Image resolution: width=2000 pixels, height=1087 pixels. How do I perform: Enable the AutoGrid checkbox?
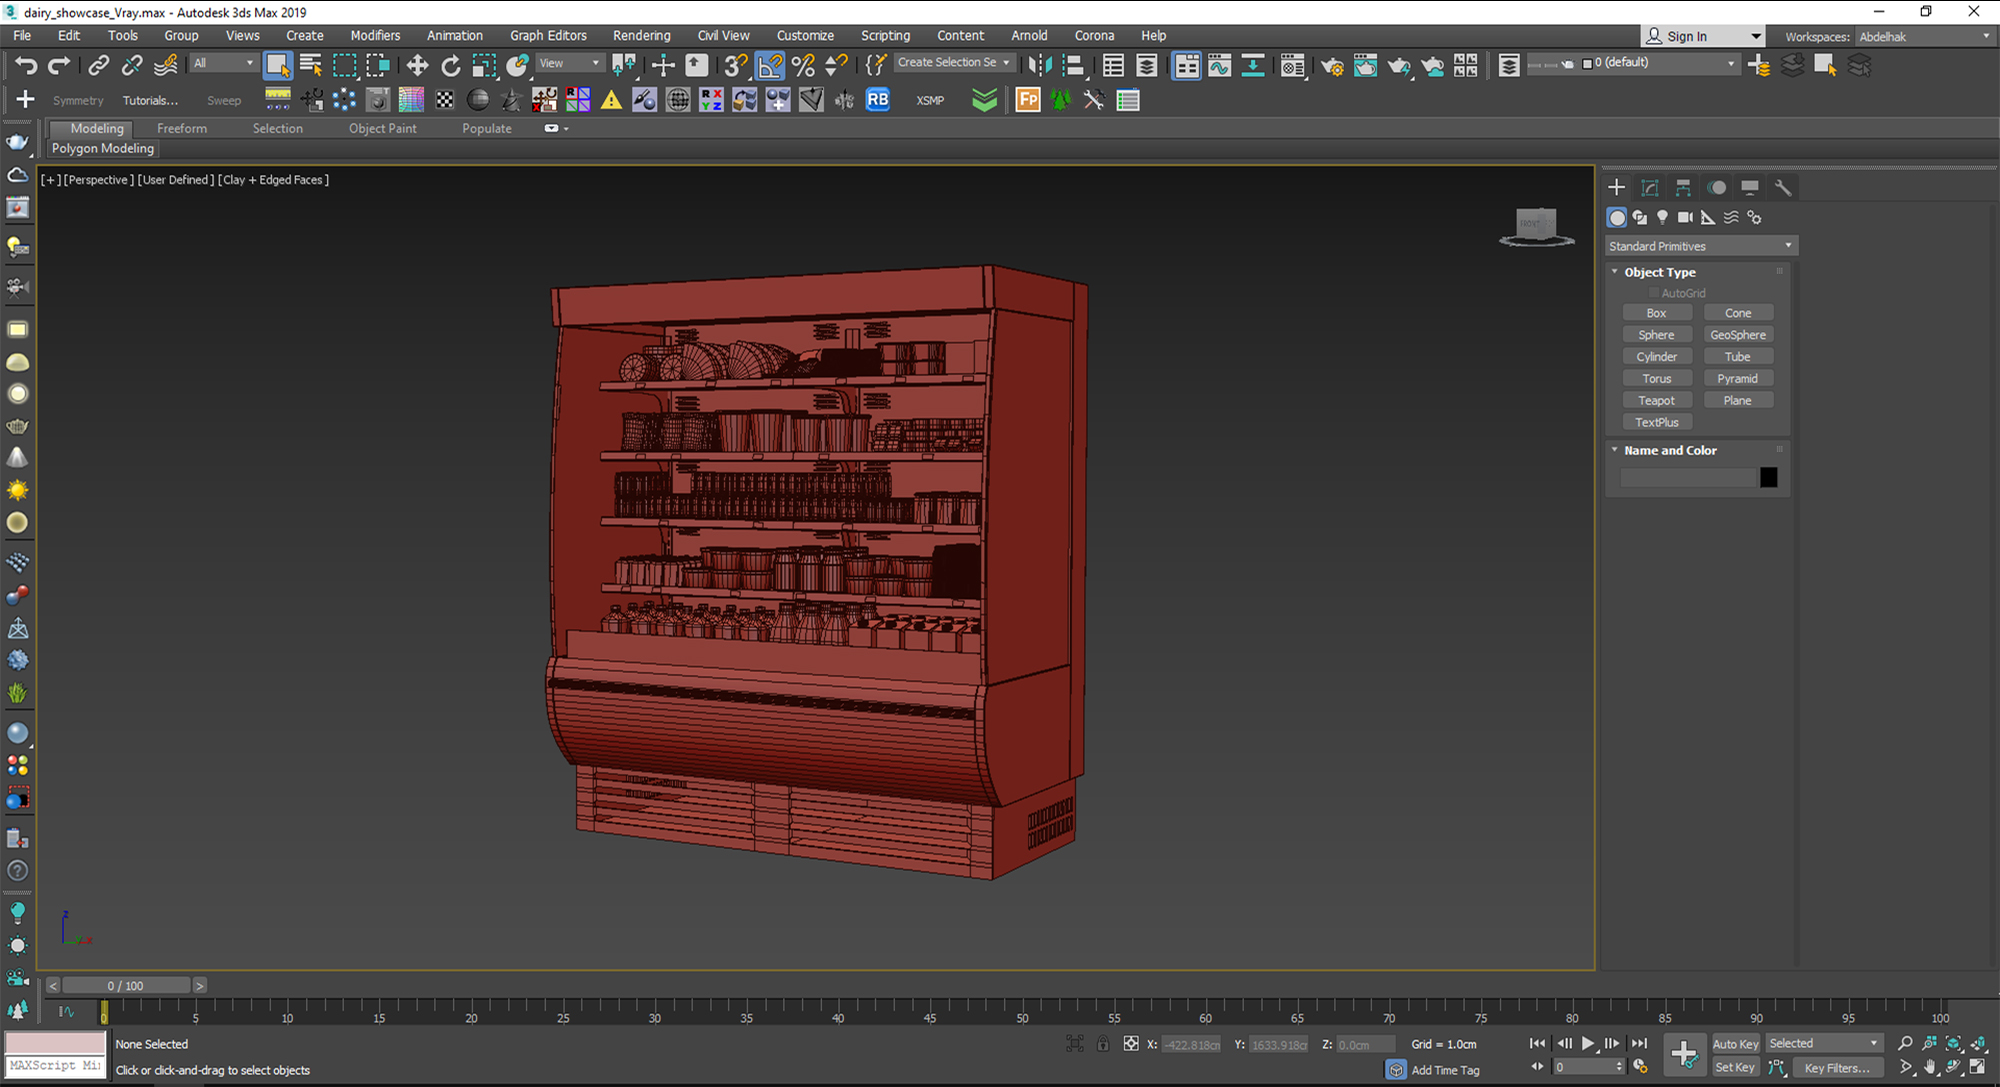pyautogui.click(x=1654, y=293)
